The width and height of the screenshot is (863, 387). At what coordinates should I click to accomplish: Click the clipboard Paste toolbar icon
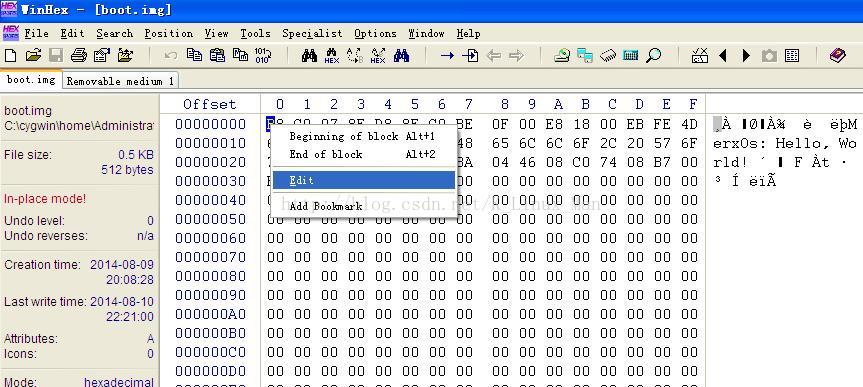(217, 56)
